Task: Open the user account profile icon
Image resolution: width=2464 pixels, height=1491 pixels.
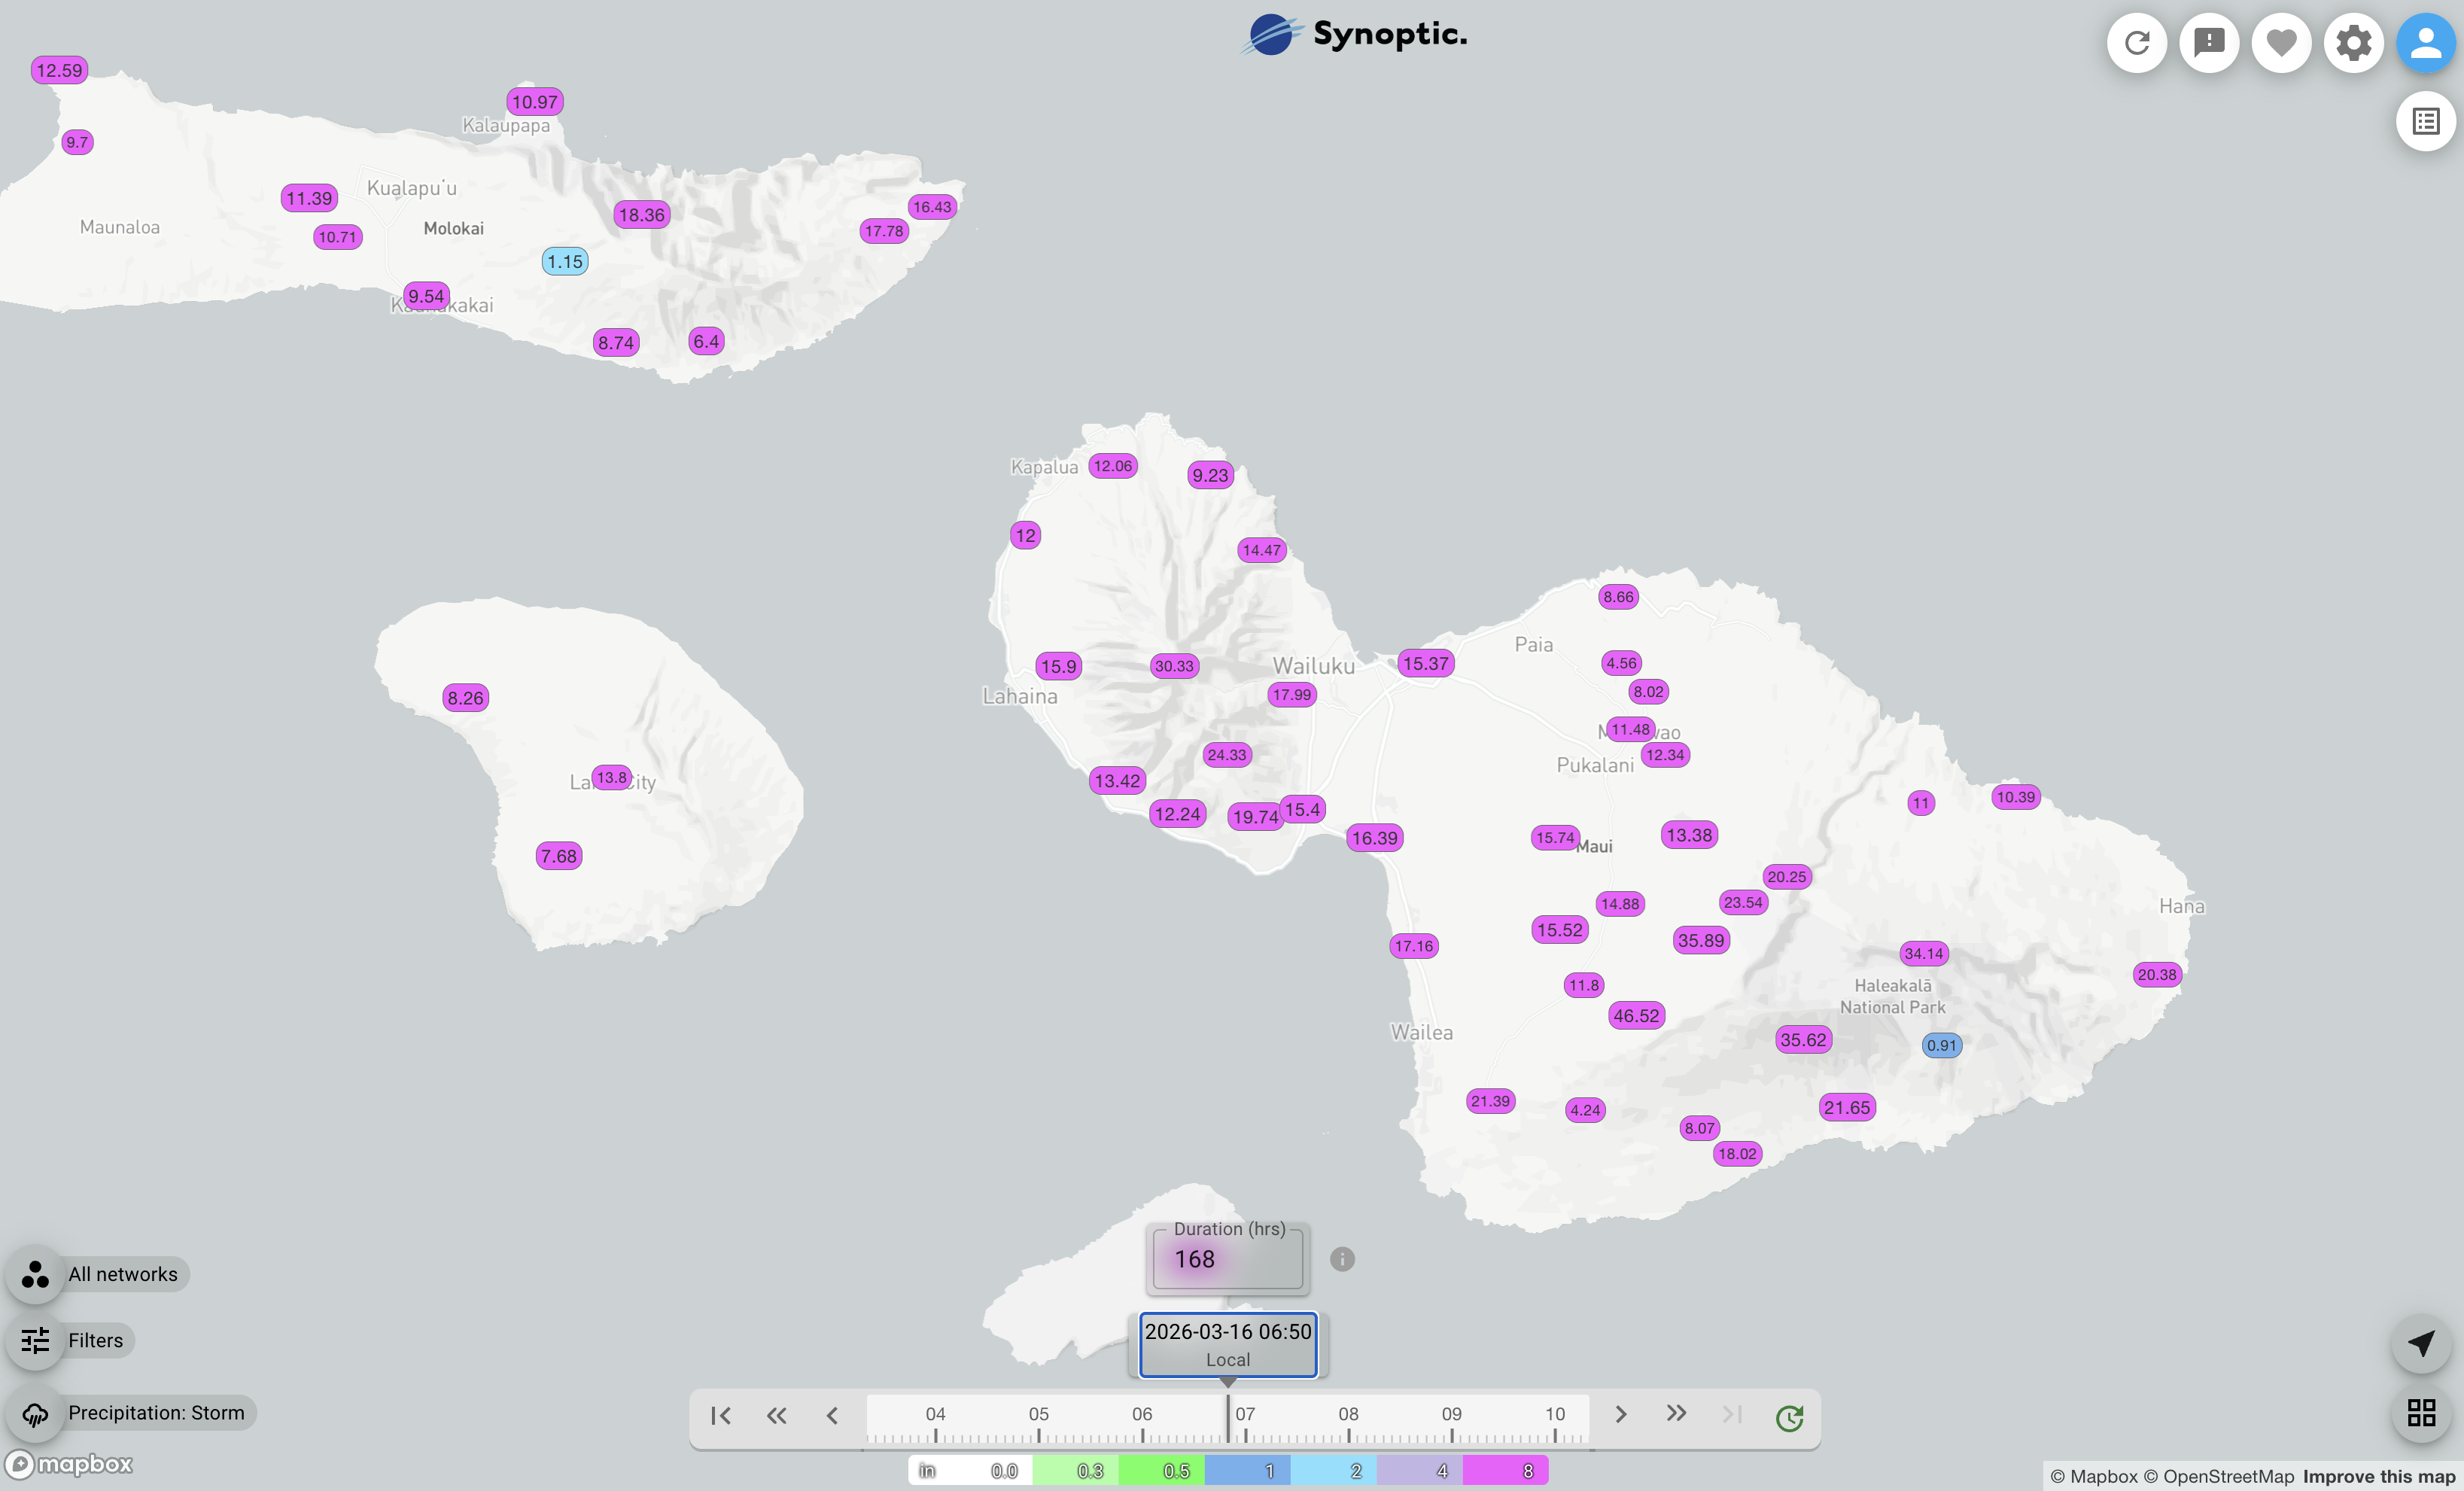Action: [x=2425, y=43]
